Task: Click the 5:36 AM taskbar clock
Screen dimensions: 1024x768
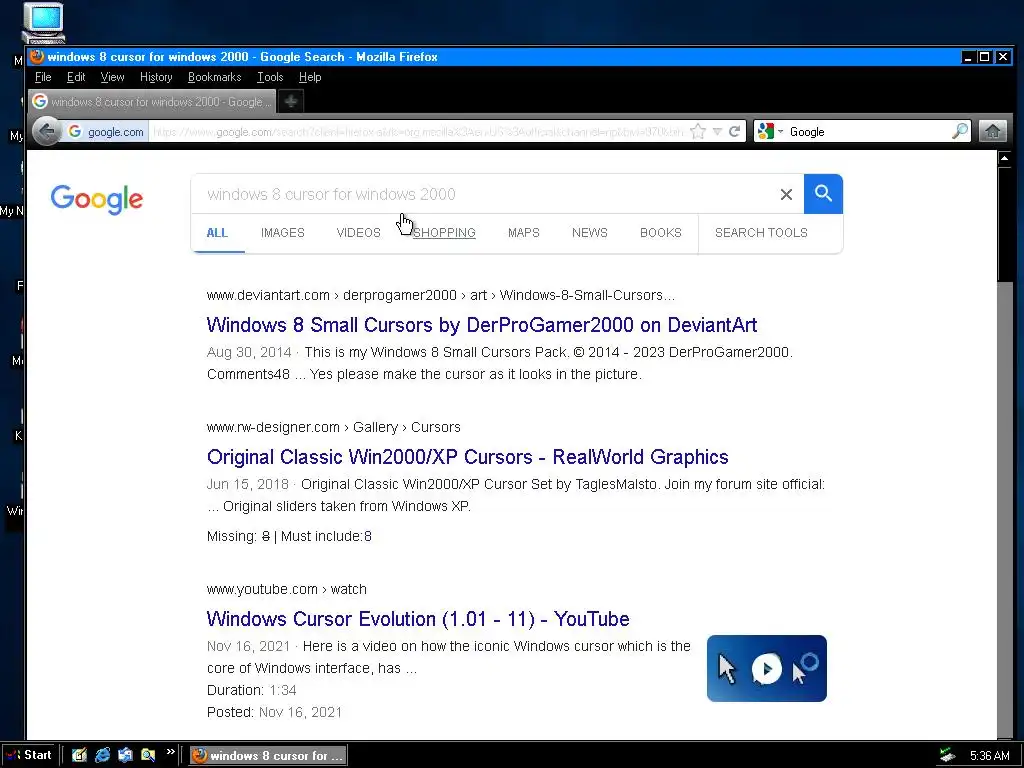Action: [x=989, y=756]
